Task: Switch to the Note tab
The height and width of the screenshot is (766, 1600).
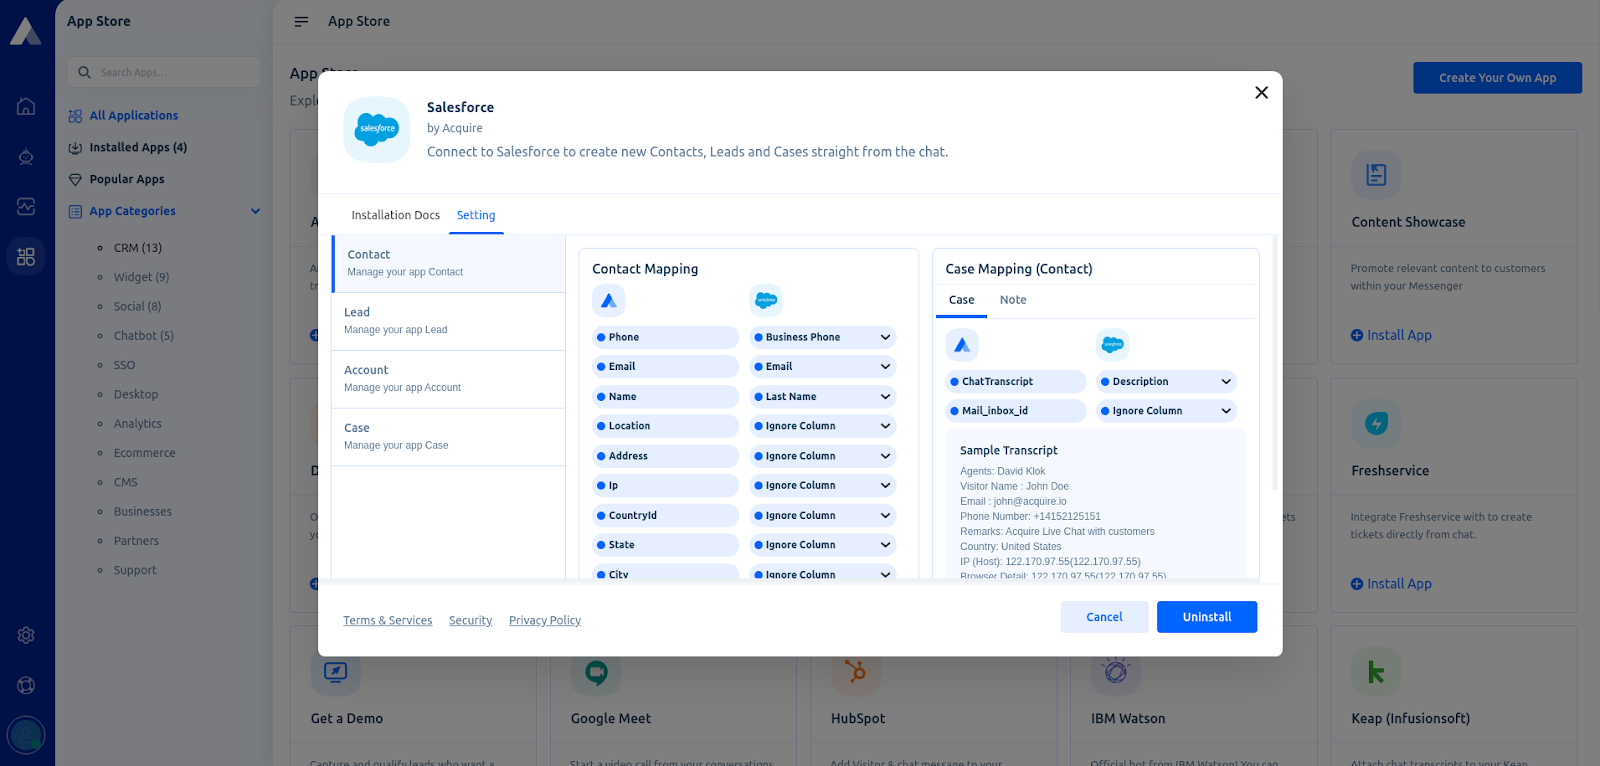Action: pyautogui.click(x=1013, y=300)
